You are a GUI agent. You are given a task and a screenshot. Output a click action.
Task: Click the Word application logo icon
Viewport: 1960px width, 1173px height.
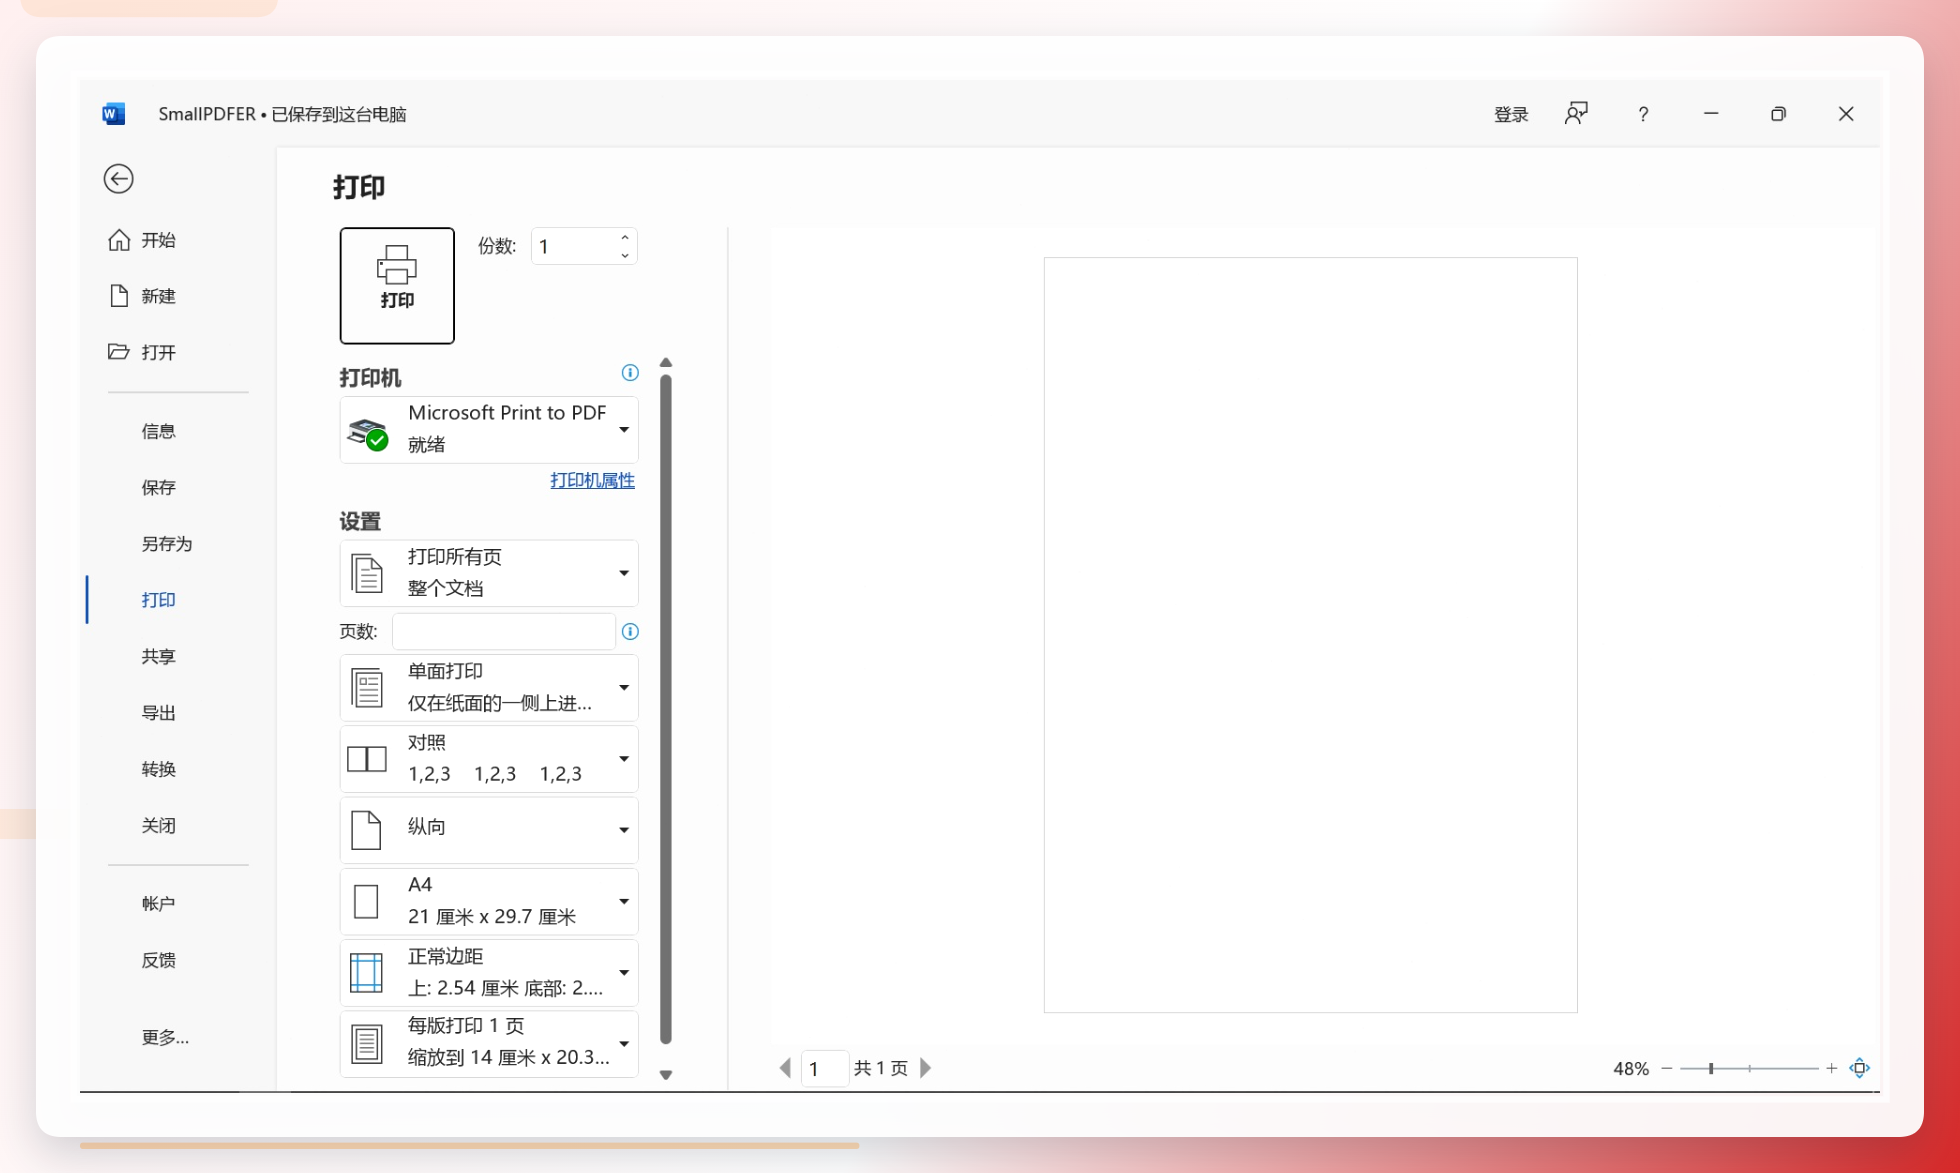[114, 114]
